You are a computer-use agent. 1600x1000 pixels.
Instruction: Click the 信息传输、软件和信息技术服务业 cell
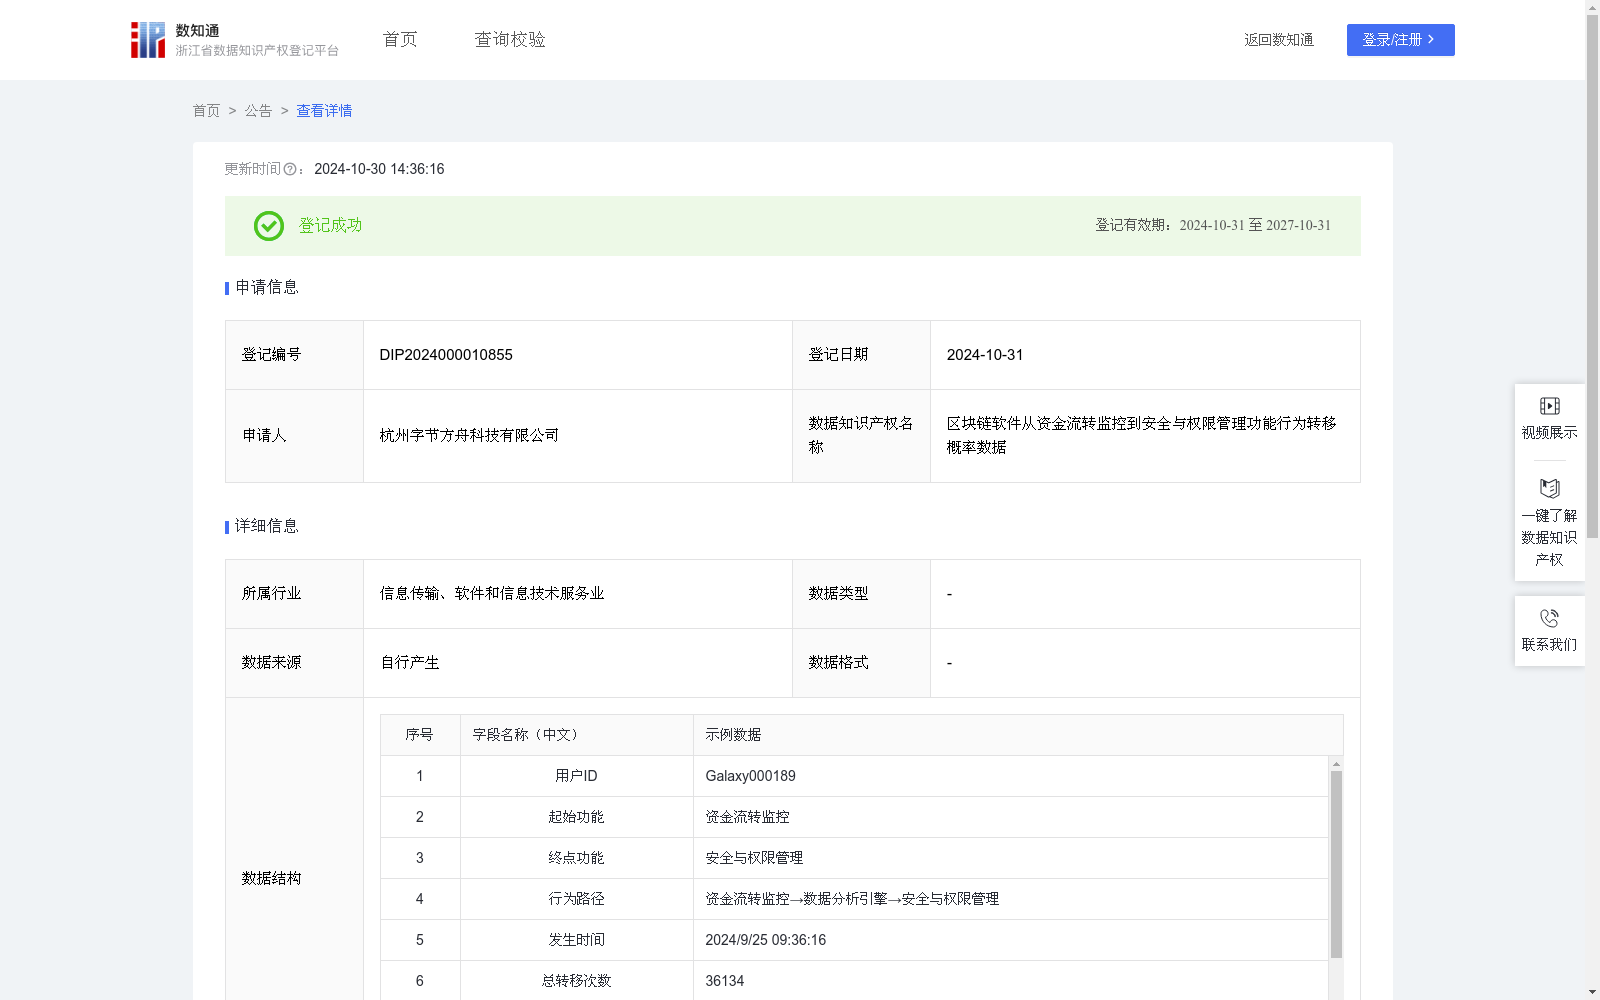click(x=578, y=594)
